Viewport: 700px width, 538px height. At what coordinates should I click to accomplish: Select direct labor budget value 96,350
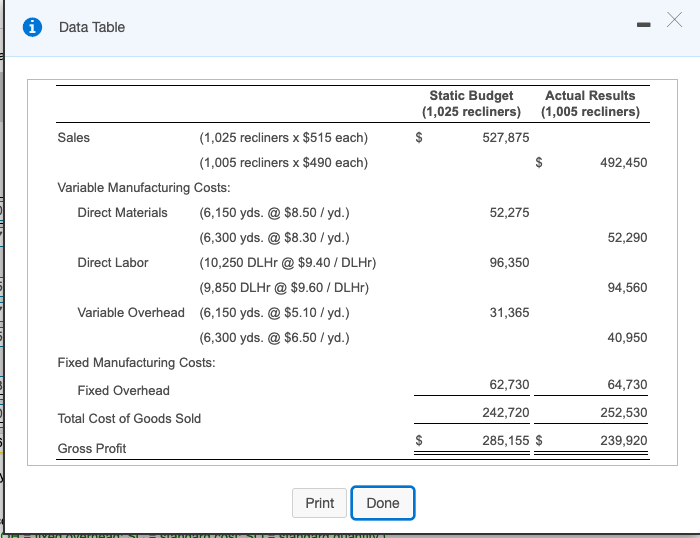tap(509, 263)
